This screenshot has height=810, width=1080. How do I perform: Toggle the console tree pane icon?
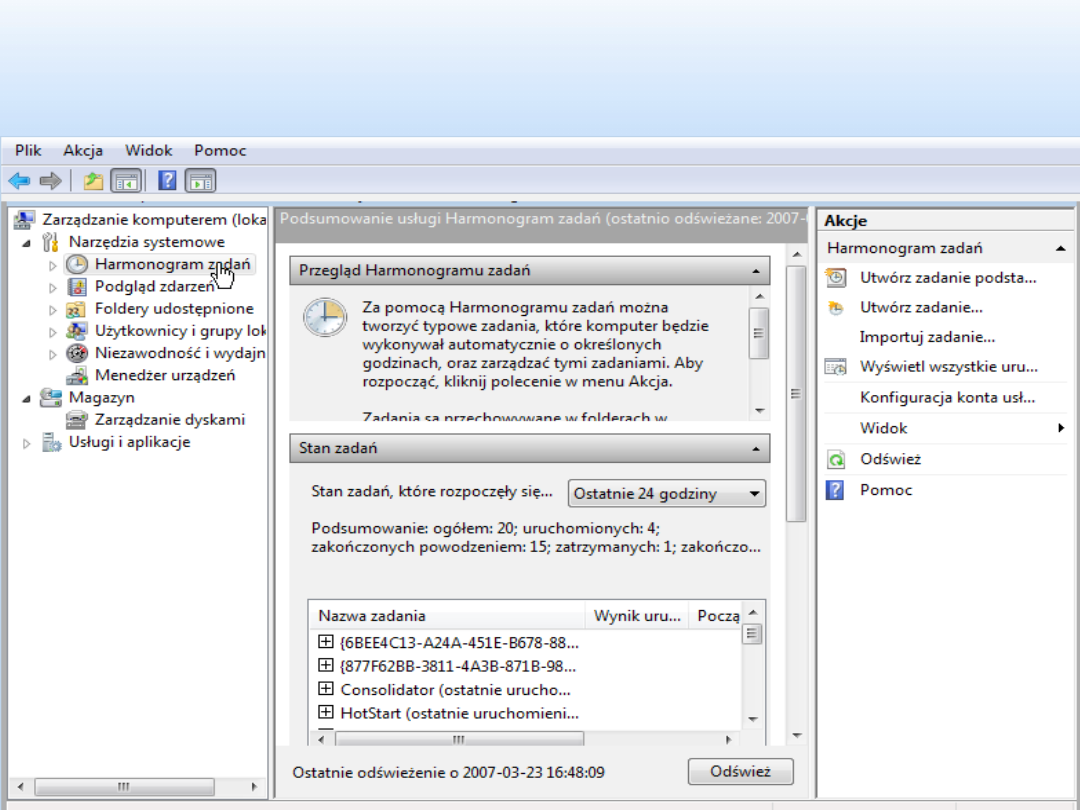(125, 181)
